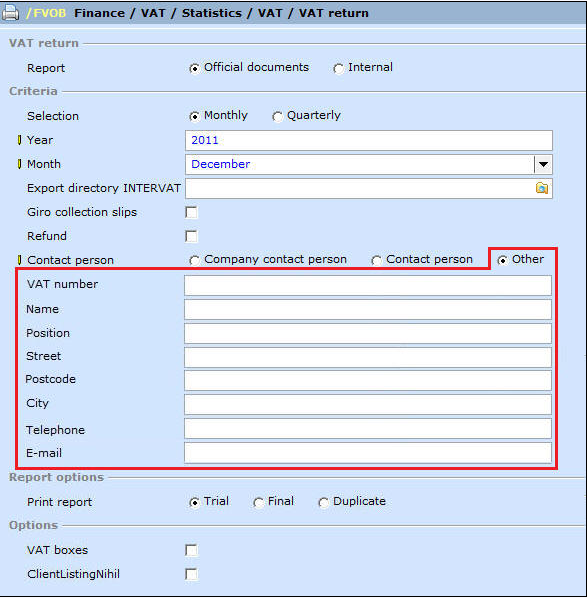Expand the Month dropdown arrow

click(543, 164)
